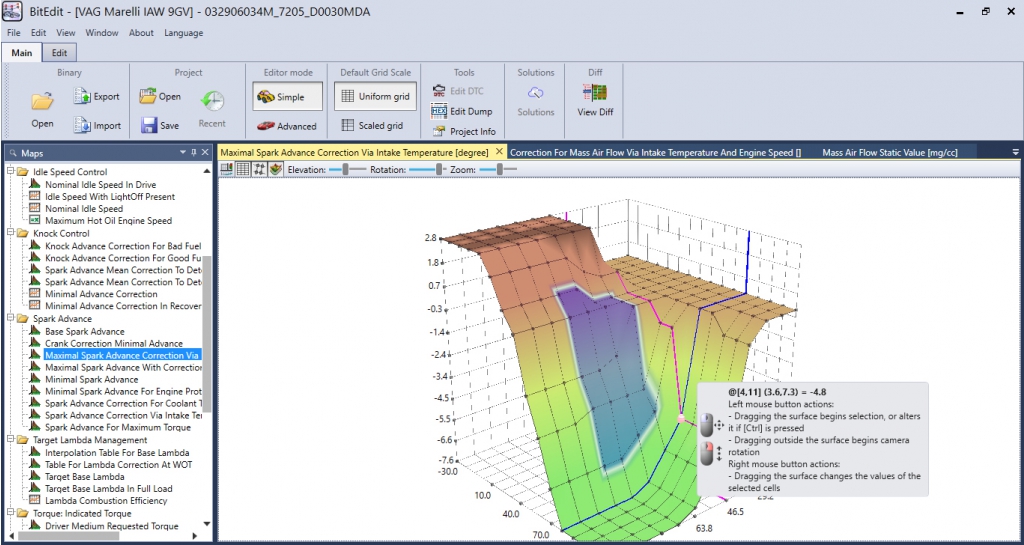Select Base Spark Advance map
The width and height of the screenshot is (1024, 545).
pos(84,331)
